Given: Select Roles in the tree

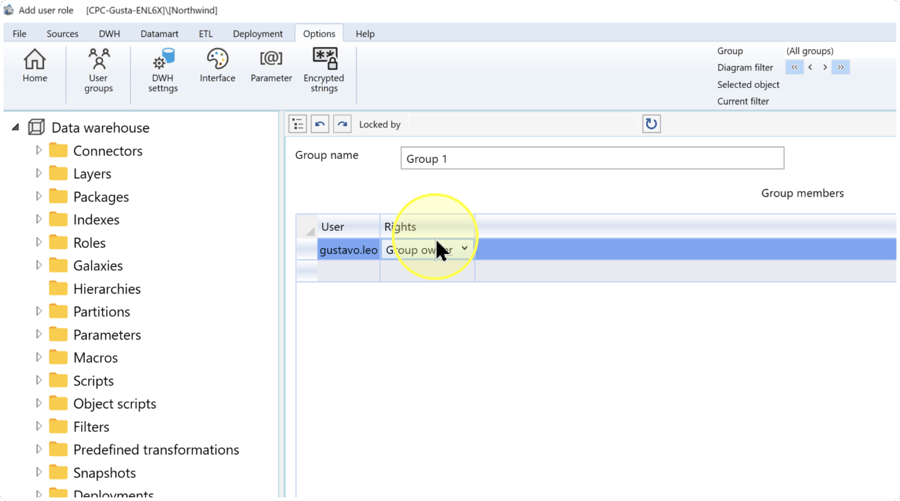Looking at the screenshot, I should (x=90, y=243).
